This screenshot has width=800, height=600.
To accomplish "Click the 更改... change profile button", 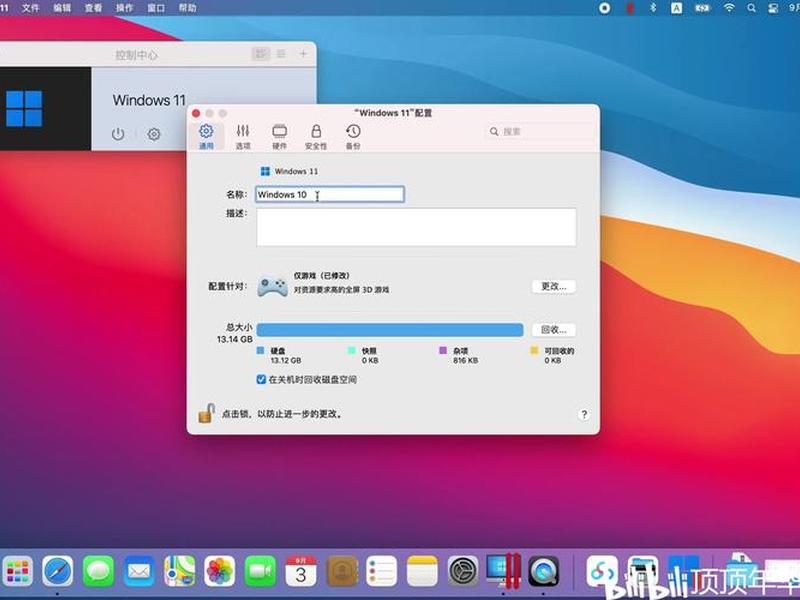I will pos(554,286).
